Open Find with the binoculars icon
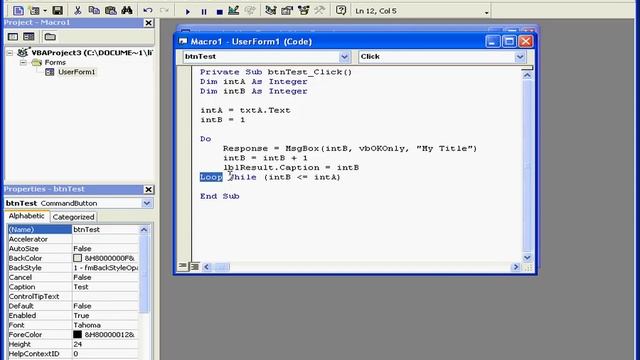Image resolution: width=640 pixels, height=360 pixels. point(127,10)
